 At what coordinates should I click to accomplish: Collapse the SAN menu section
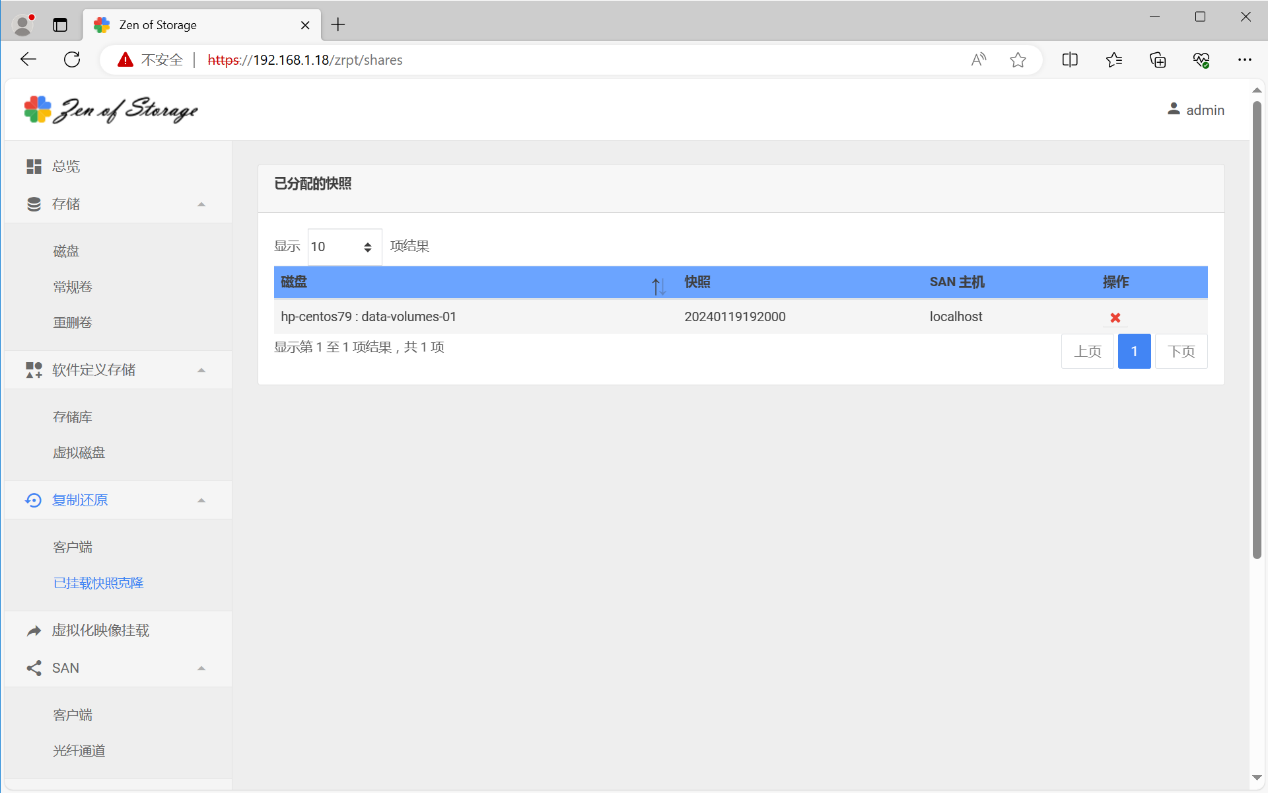201,668
